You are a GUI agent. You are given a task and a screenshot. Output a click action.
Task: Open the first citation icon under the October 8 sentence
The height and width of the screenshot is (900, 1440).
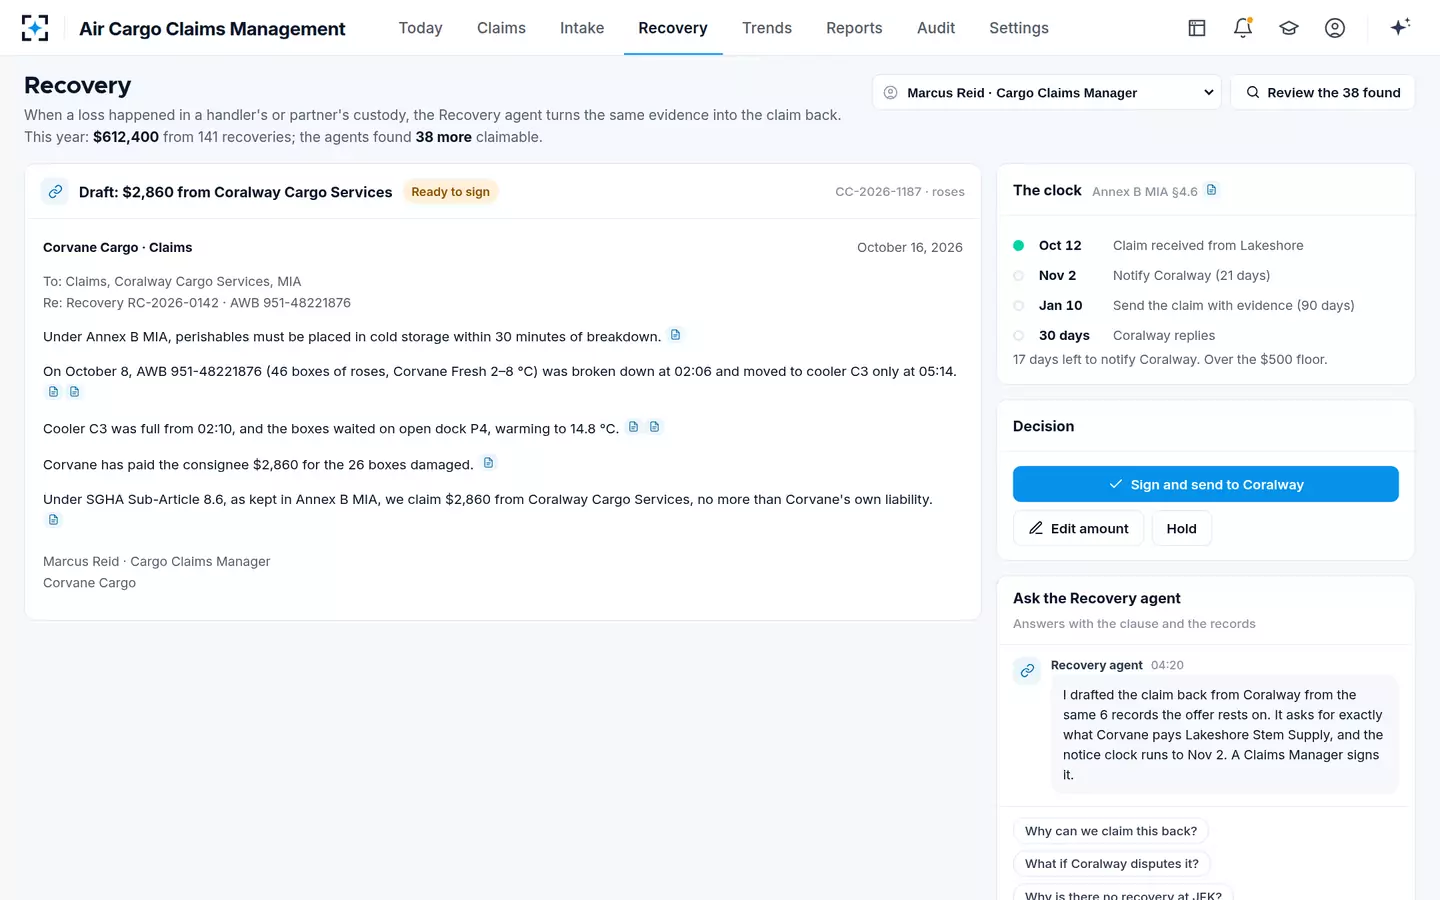click(x=54, y=392)
